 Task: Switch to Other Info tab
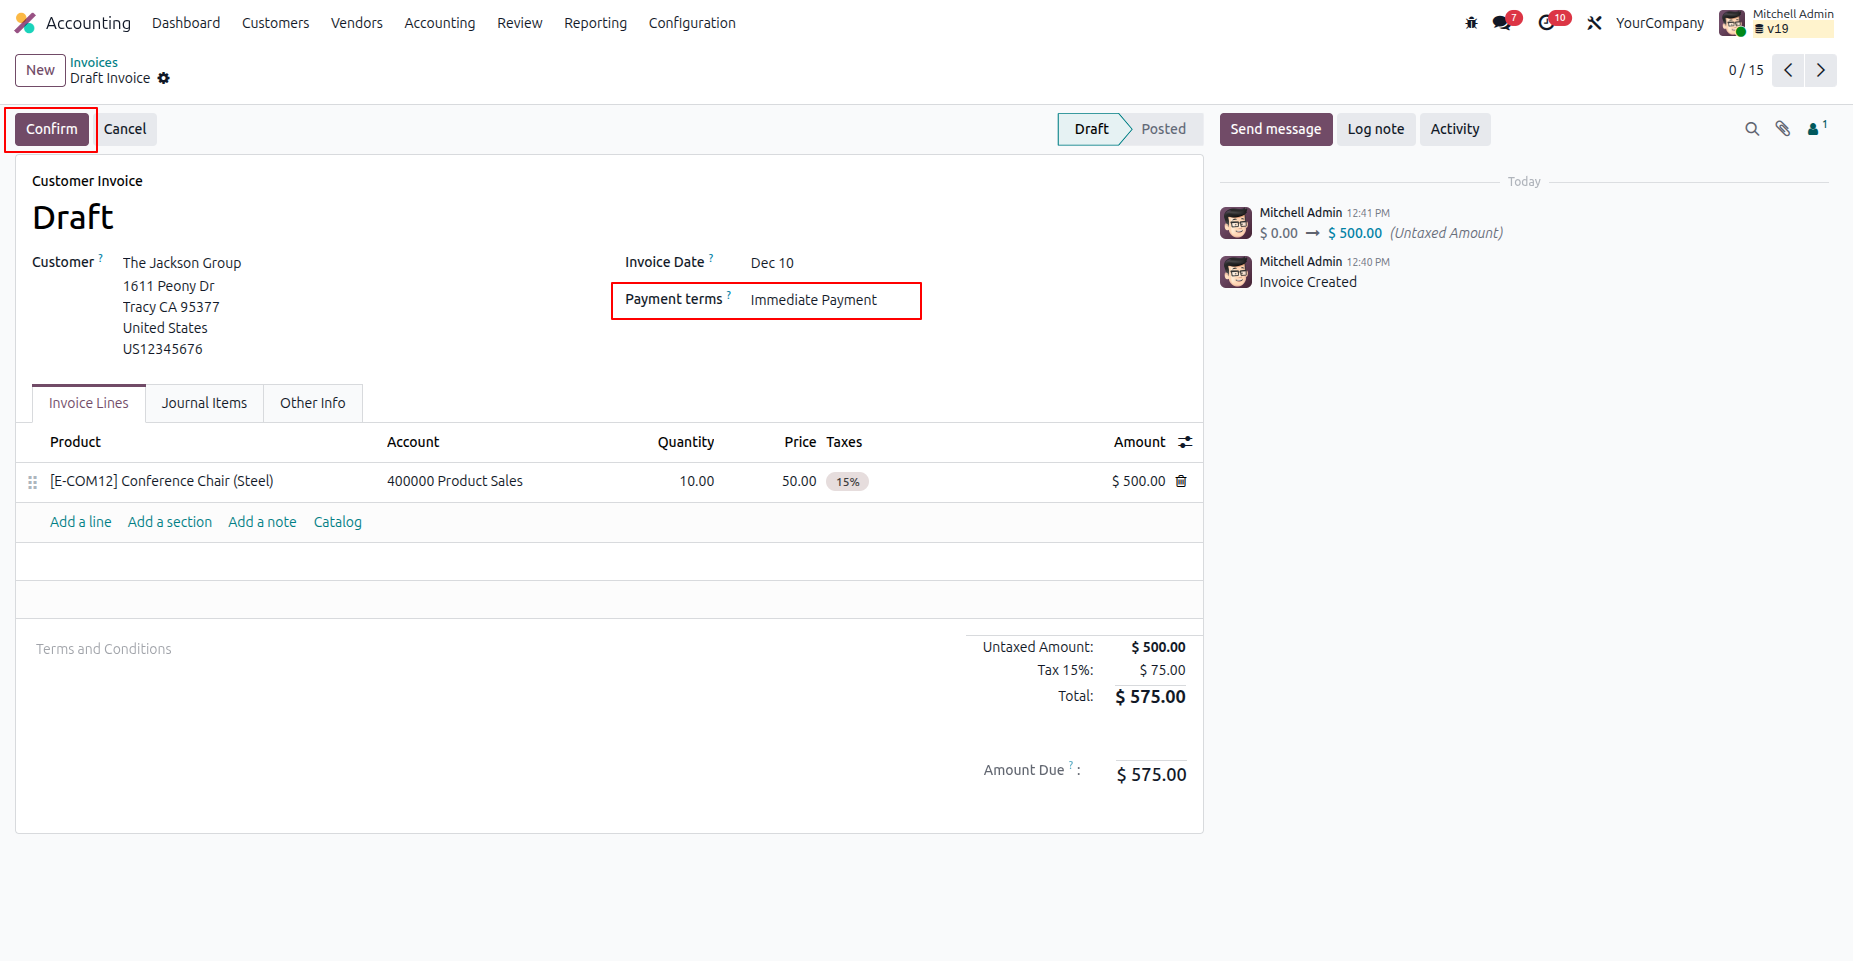click(313, 403)
